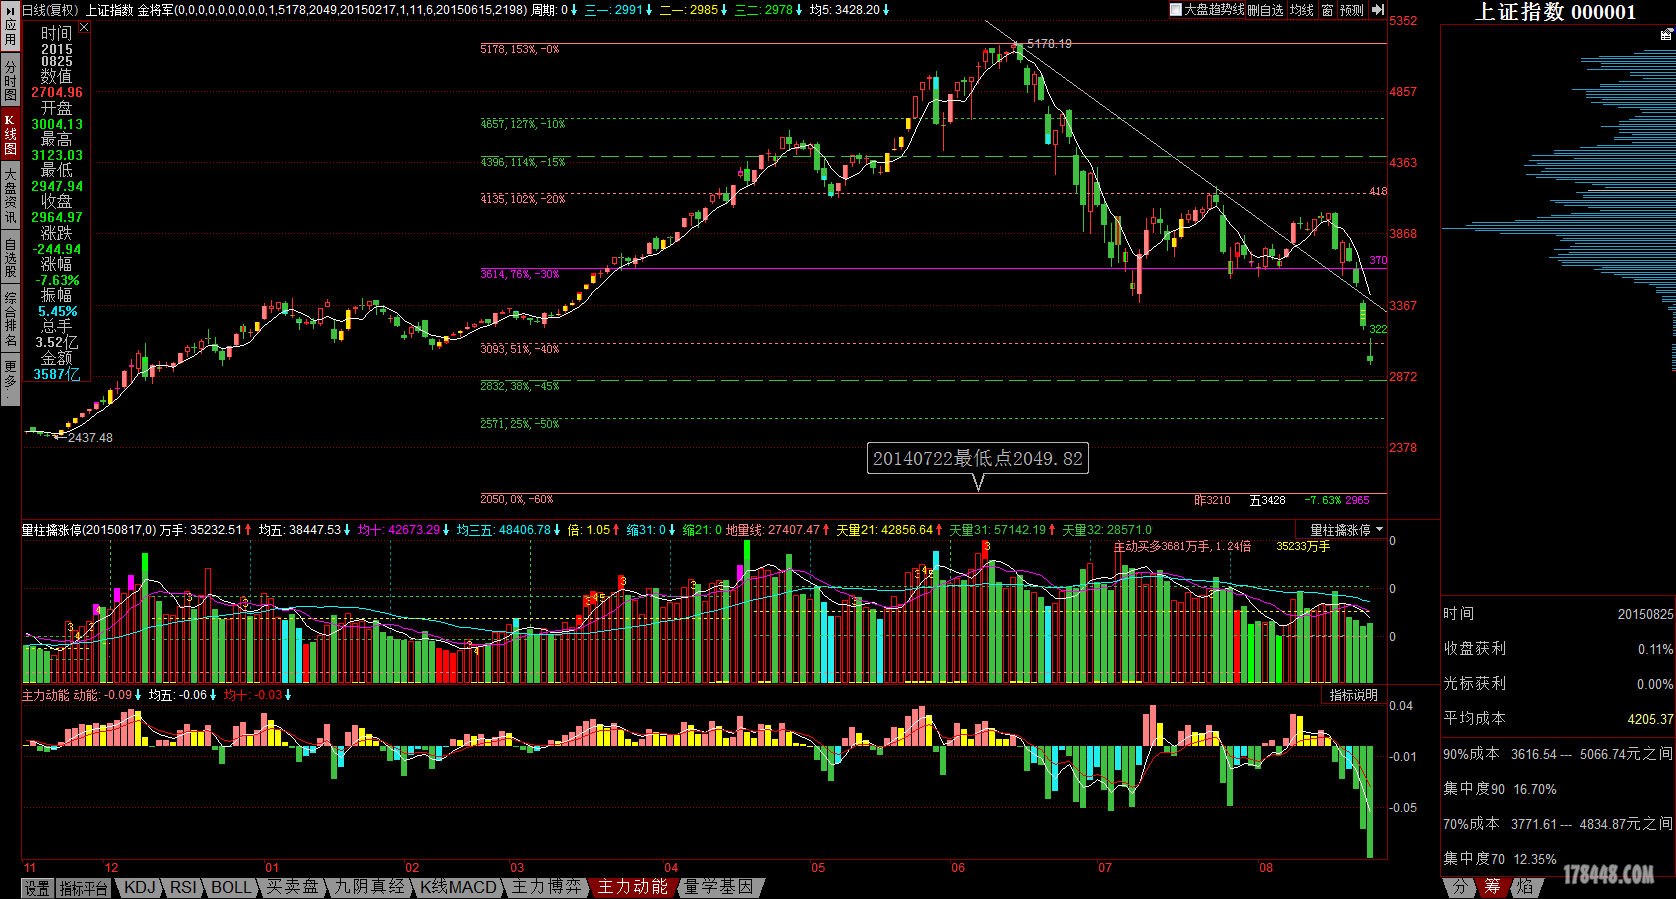Click 均5: 3428.20 value
Viewport: 1676px width, 899px height.
[x=844, y=9]
